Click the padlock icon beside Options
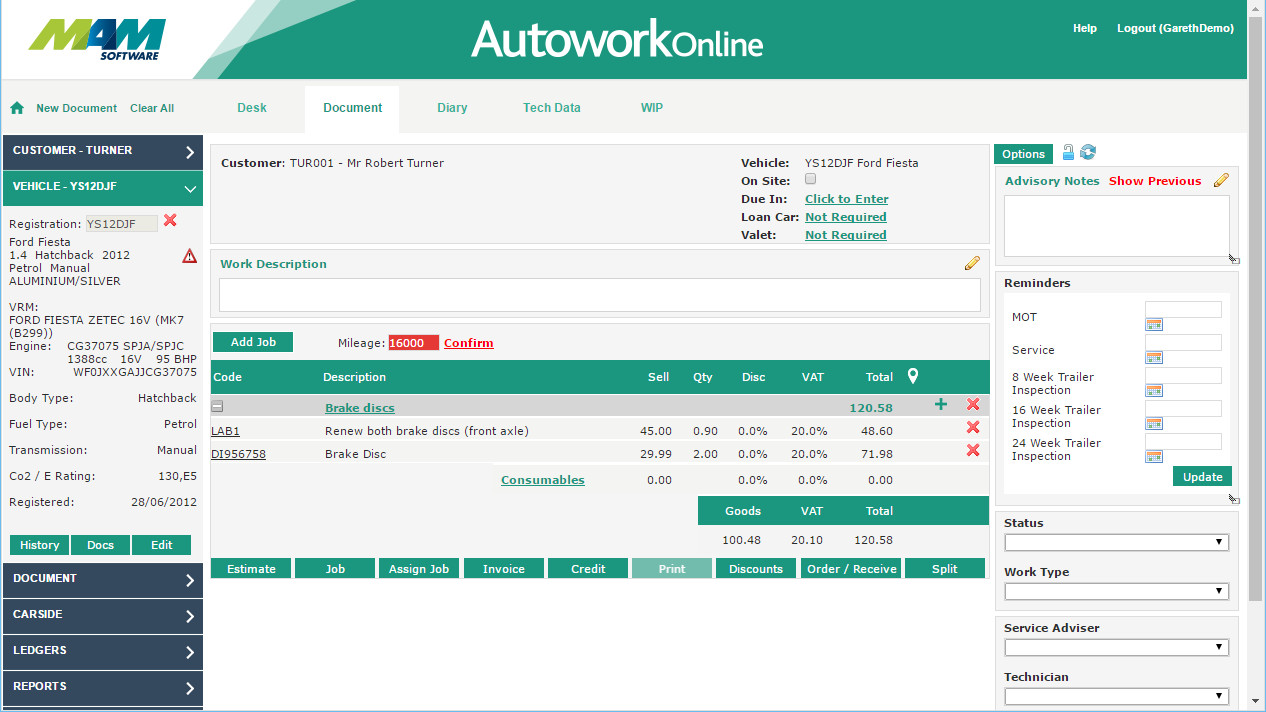The image size is (1266, 712). coord(1068,152)
